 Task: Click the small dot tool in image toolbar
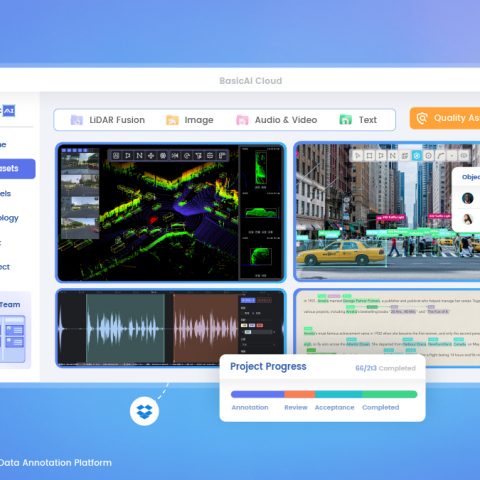pos(452,156)
